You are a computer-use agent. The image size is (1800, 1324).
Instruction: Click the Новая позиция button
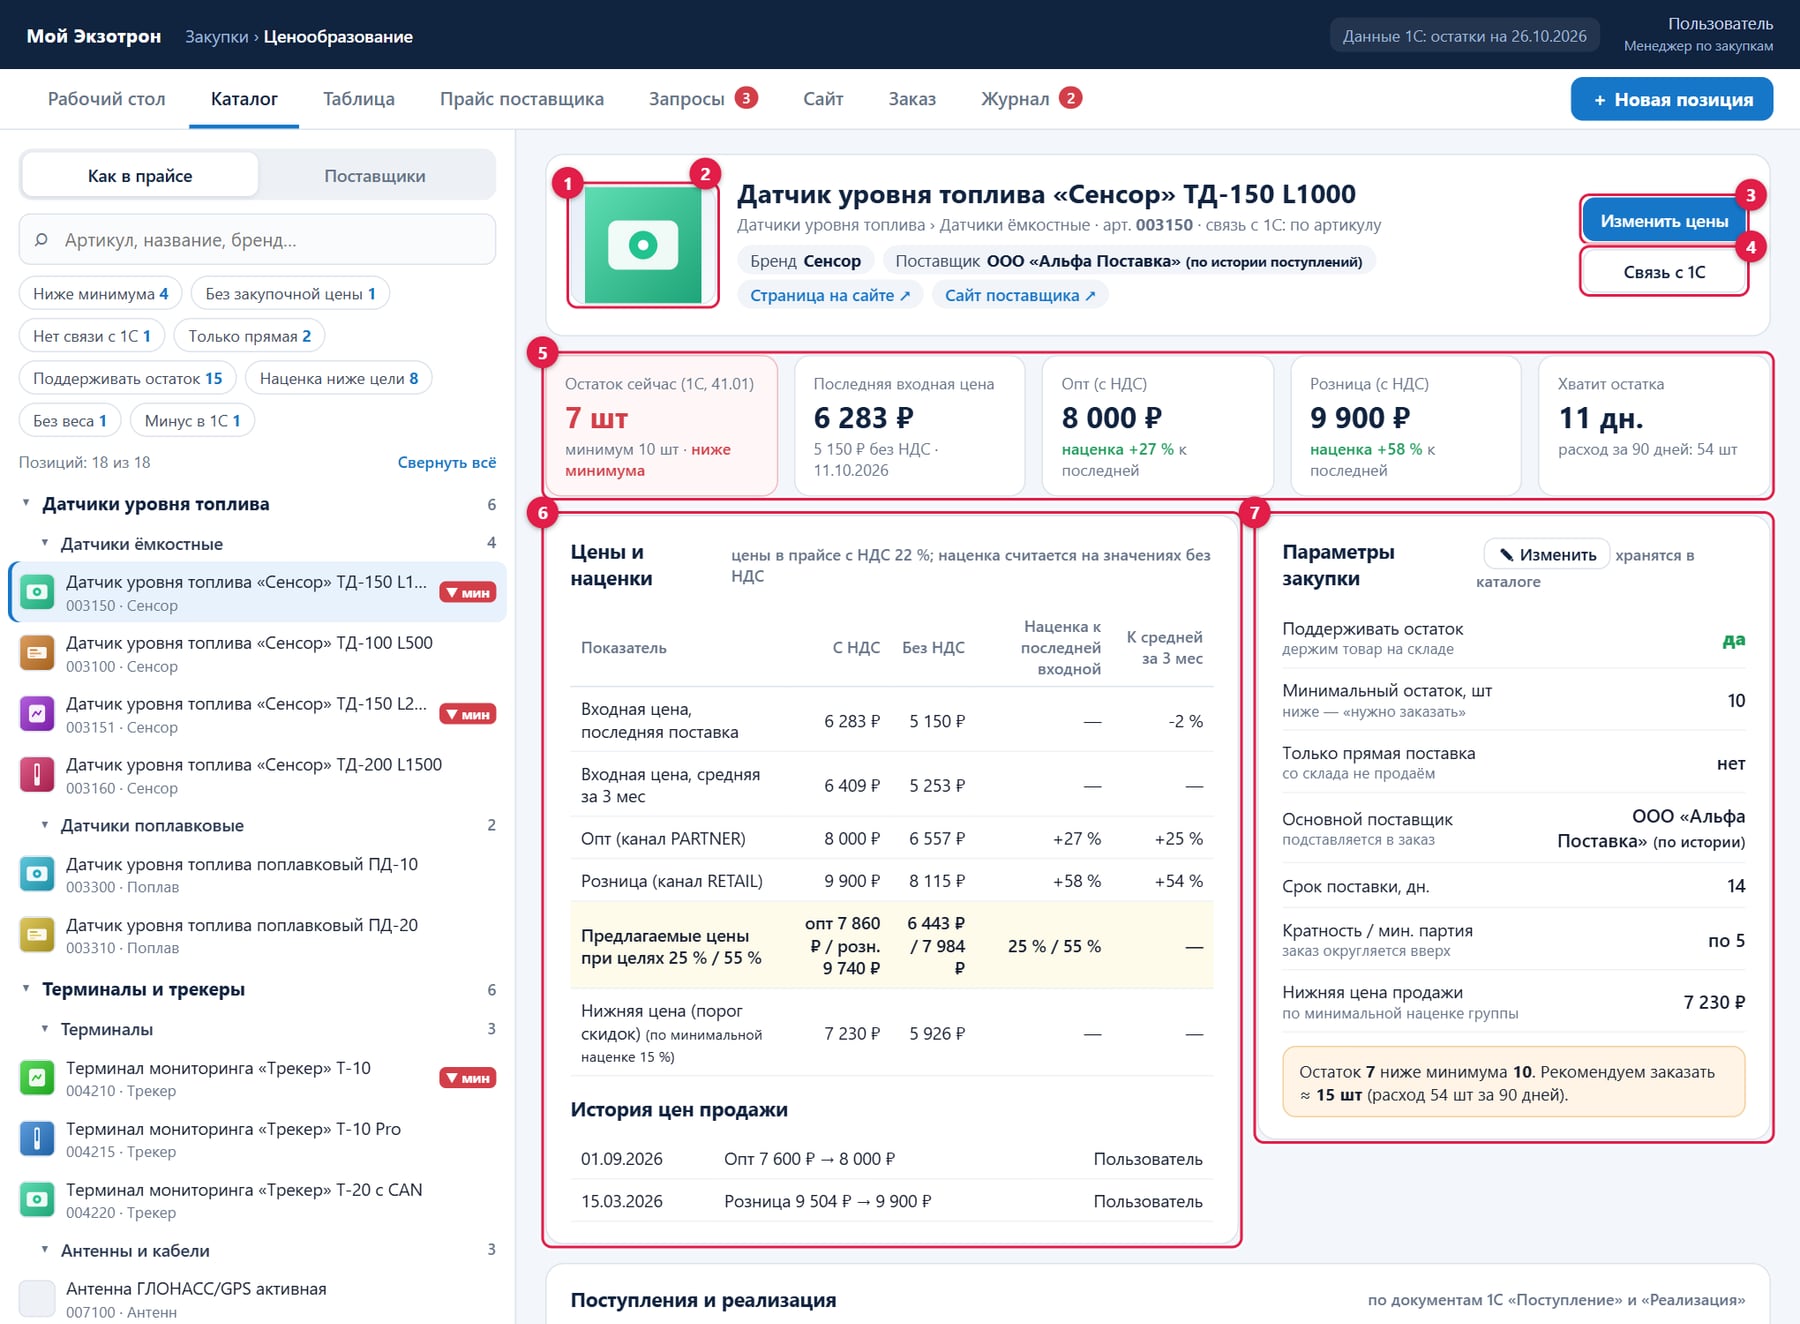tap(1672, 99)
